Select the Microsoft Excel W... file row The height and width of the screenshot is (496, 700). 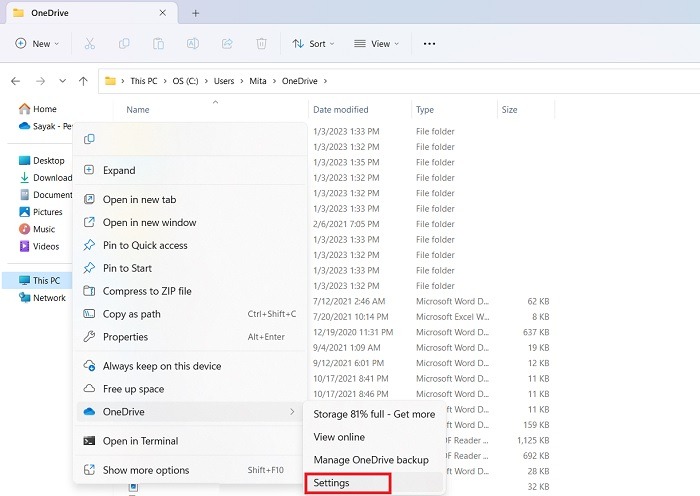coord(431,317)
